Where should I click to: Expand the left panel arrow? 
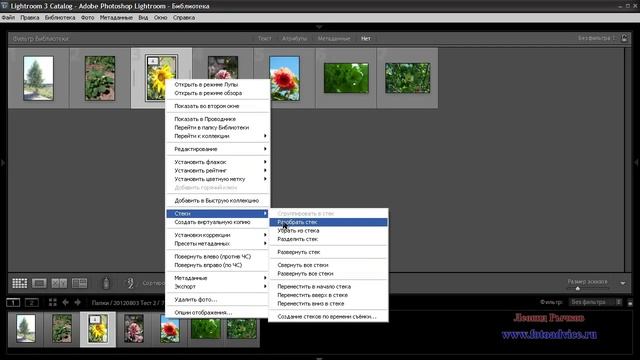(3, 163)
